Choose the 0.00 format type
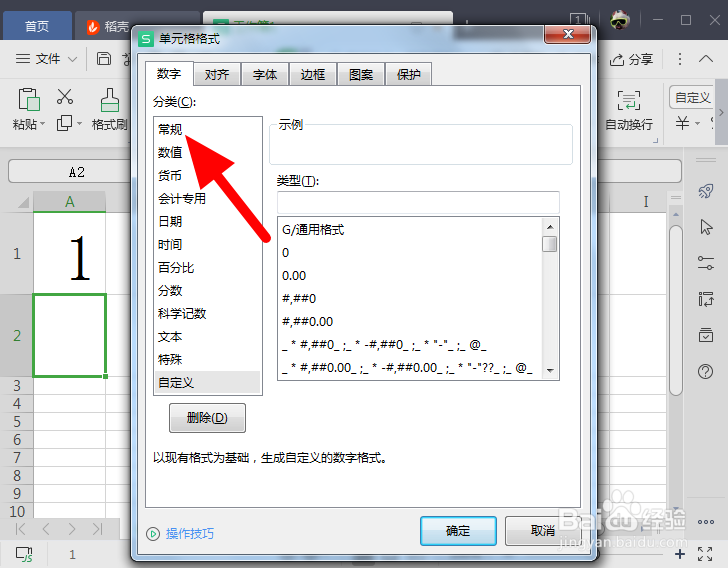Image resolution: width=728 pixels, height=568 pixels. click(x=410, y=275)
